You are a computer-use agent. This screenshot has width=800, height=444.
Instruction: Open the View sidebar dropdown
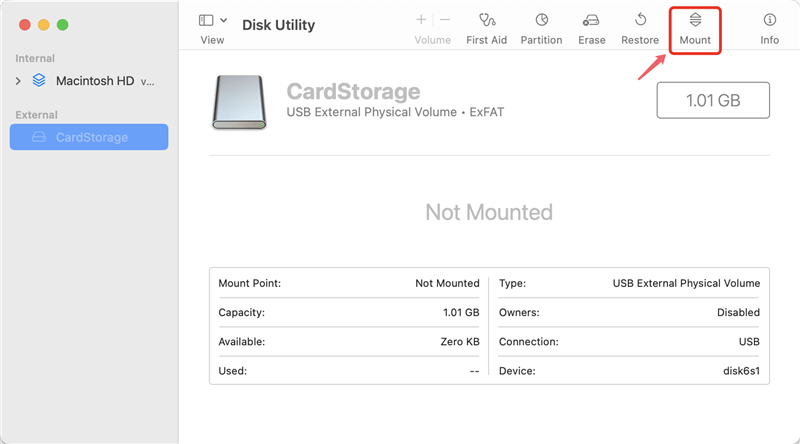tap(206, 20)
